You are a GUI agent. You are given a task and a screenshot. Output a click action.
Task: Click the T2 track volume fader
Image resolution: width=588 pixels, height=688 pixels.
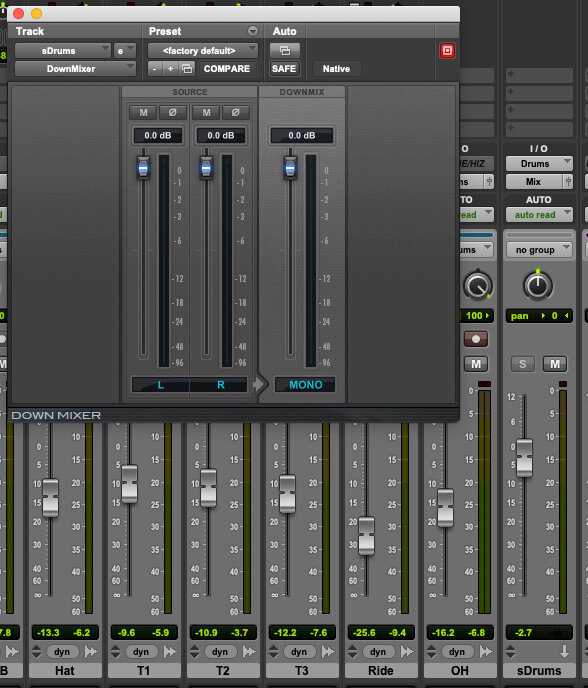[208, 488]
